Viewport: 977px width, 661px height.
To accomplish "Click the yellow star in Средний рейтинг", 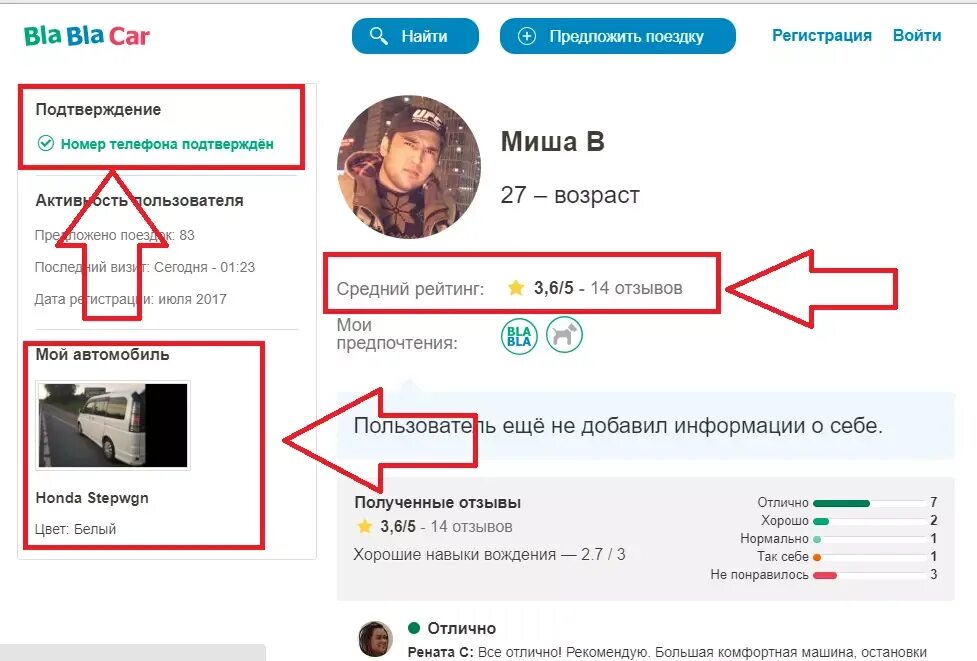I will [516, 288].
